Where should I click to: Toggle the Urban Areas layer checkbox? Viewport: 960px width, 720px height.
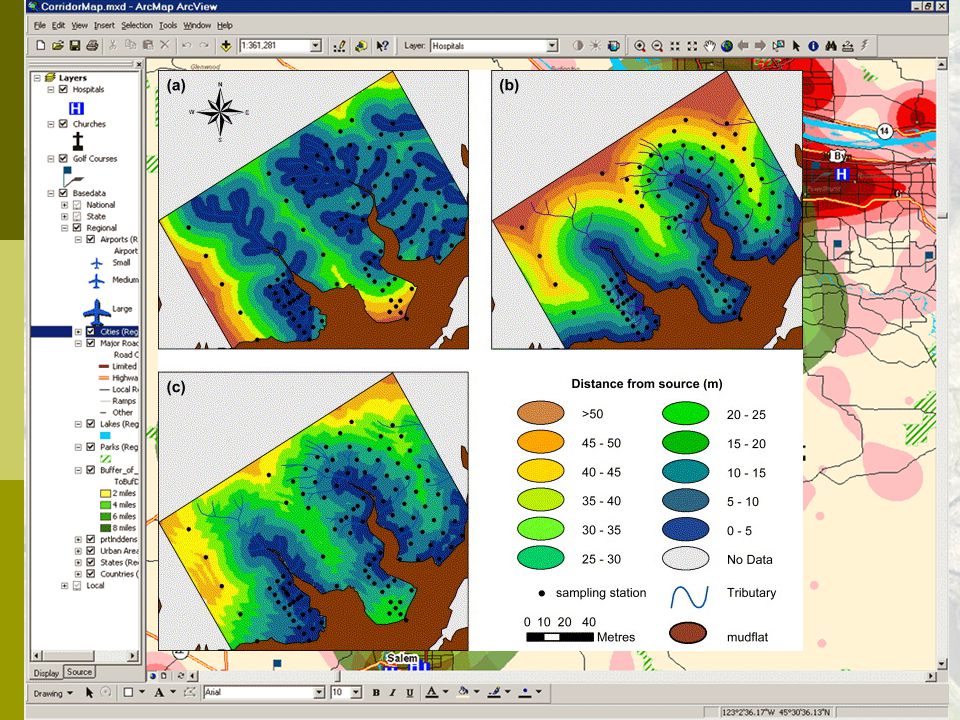pyautogui.click(x=91, y=550)
